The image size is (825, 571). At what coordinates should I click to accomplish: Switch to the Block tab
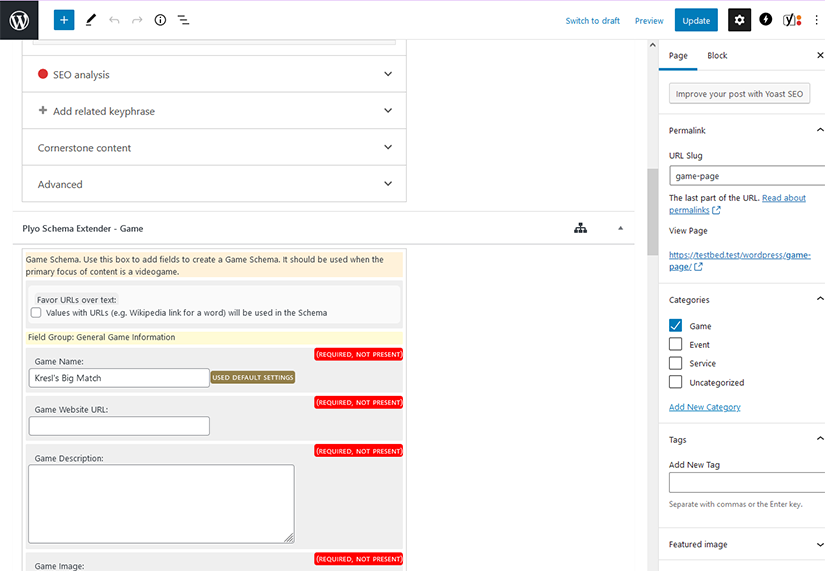pos(717,56)
